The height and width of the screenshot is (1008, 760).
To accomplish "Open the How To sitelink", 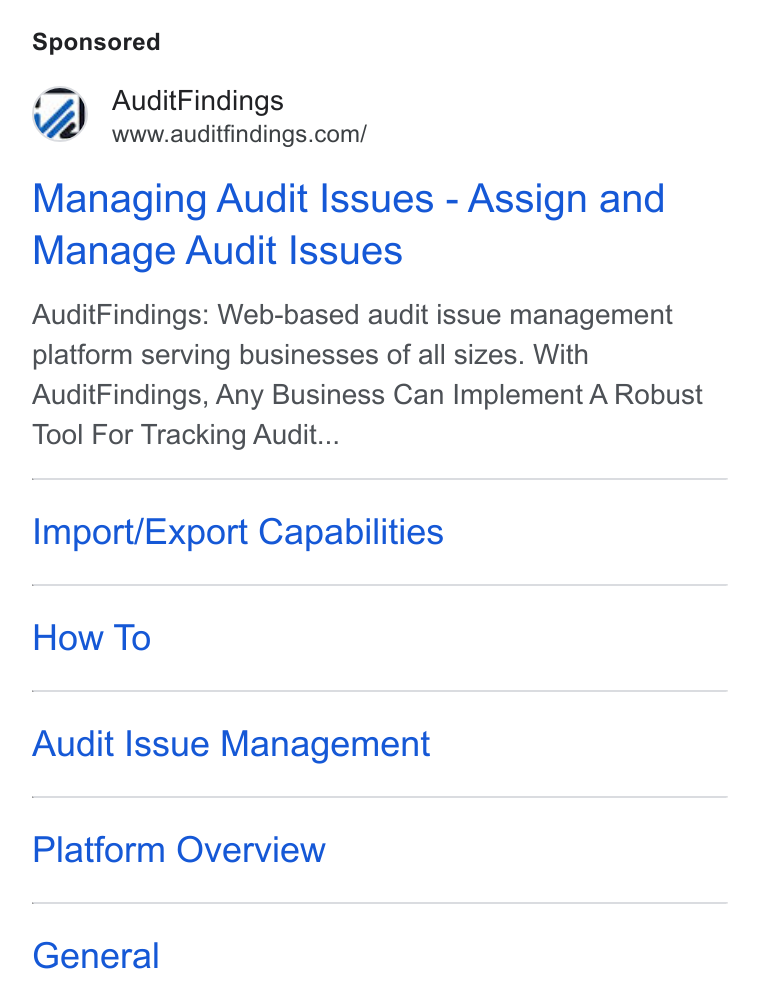I will 92,638.
